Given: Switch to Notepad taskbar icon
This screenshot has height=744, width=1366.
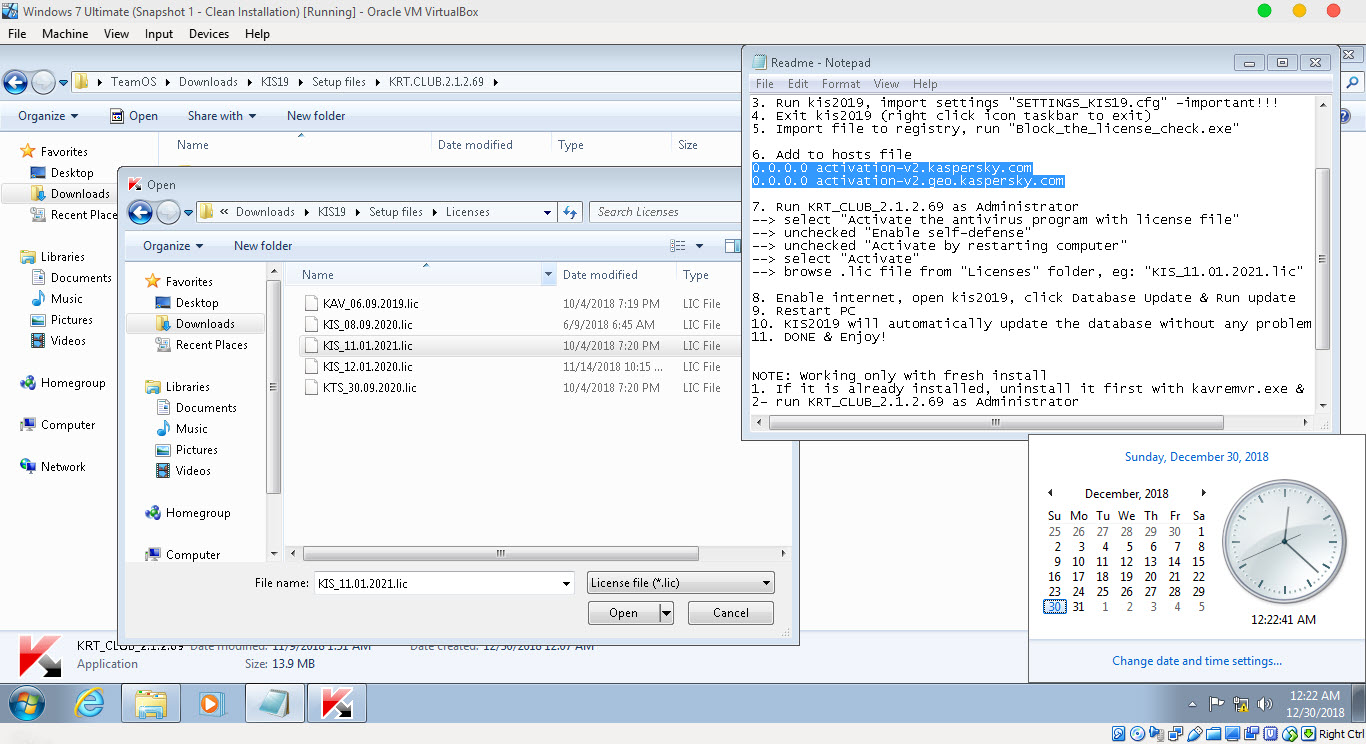Looking at the screenshot, I should coord(274,703).
